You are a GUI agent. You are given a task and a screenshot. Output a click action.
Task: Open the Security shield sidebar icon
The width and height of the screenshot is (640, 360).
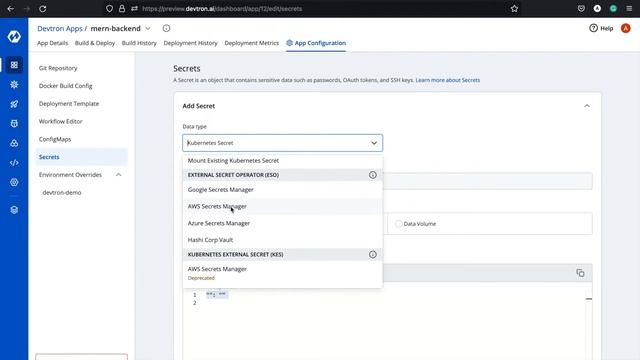click(x=14, y=124)
